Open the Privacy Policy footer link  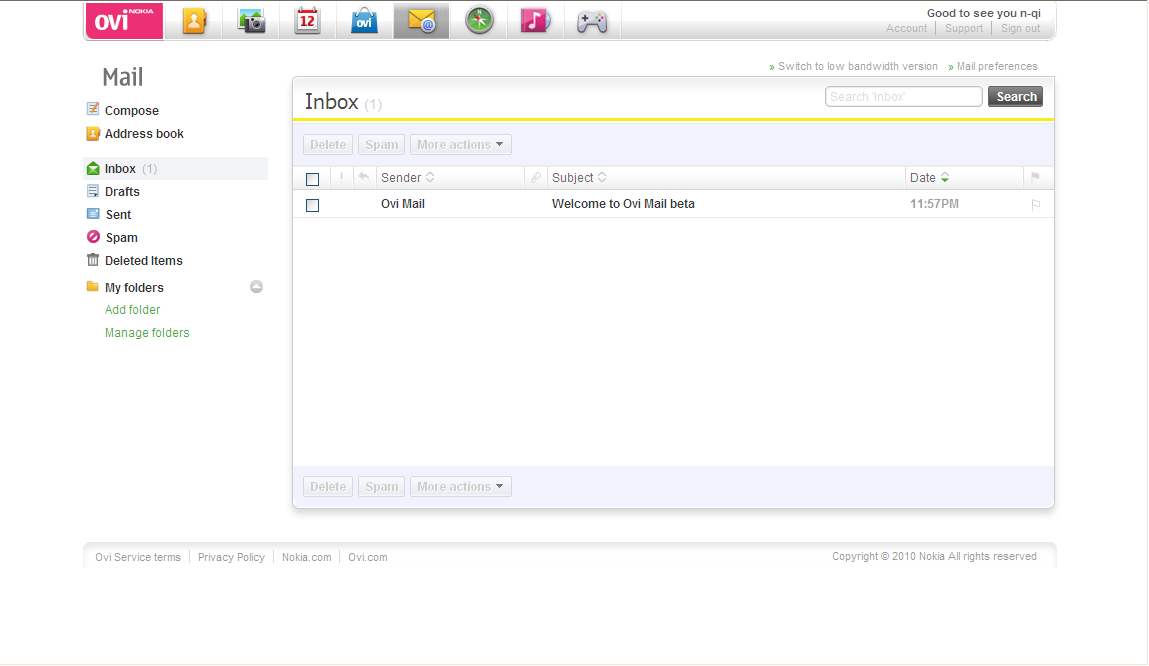pos(231,557)
